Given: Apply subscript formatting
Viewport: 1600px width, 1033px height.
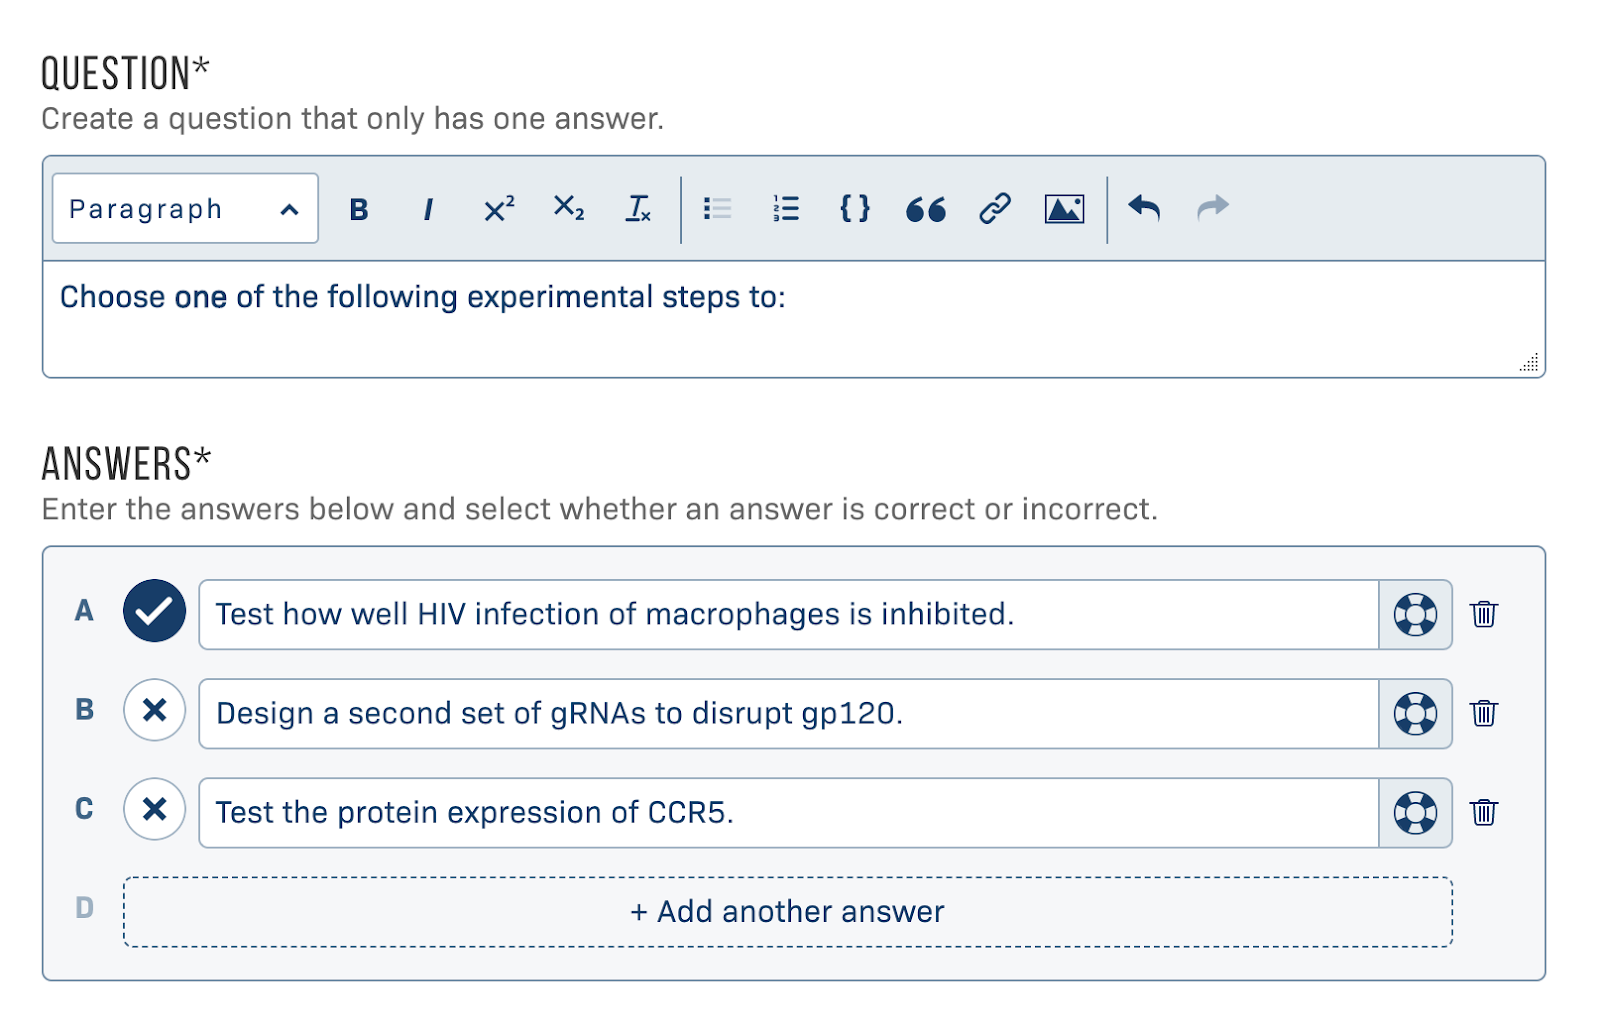Looking at the screenshot, I should coord(568,208).
